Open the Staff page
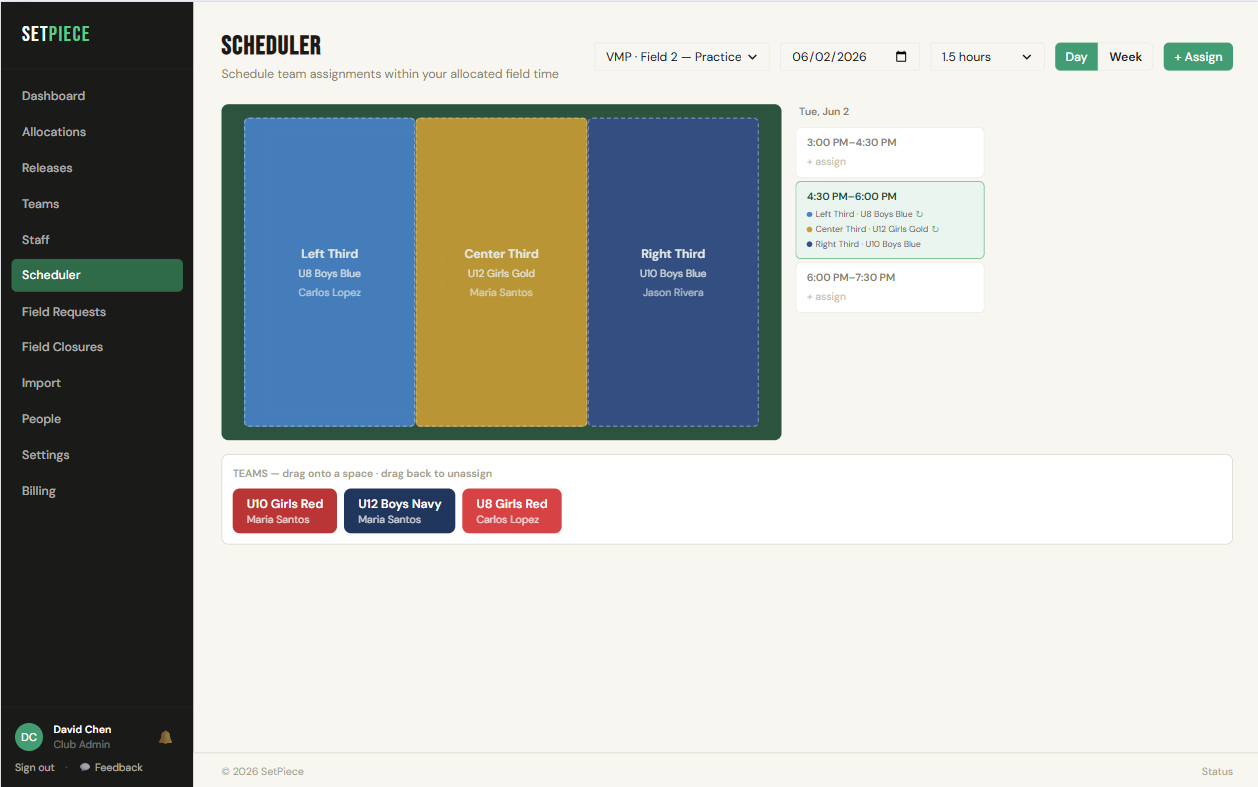 pos(97,240)
